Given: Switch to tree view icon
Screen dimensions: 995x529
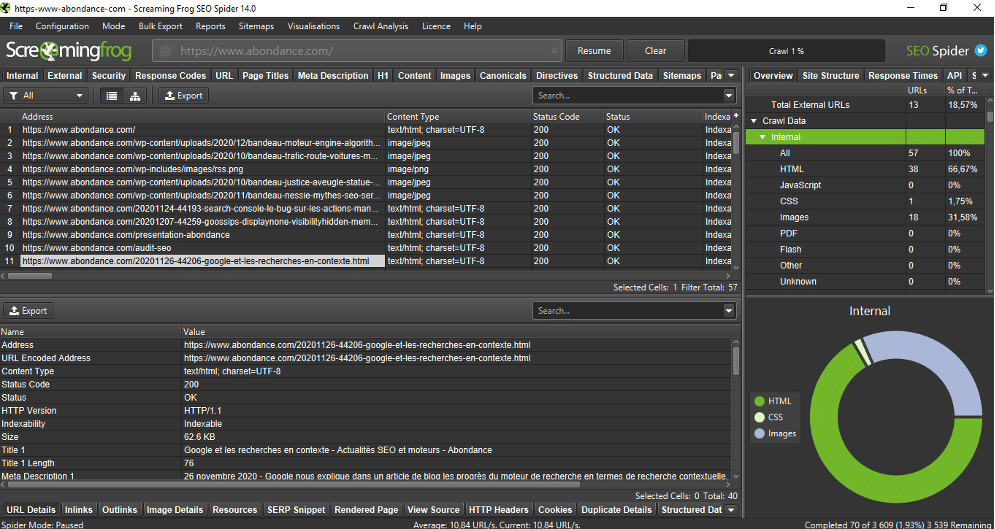Looking at the screenshot, I should tap(135, 96).
